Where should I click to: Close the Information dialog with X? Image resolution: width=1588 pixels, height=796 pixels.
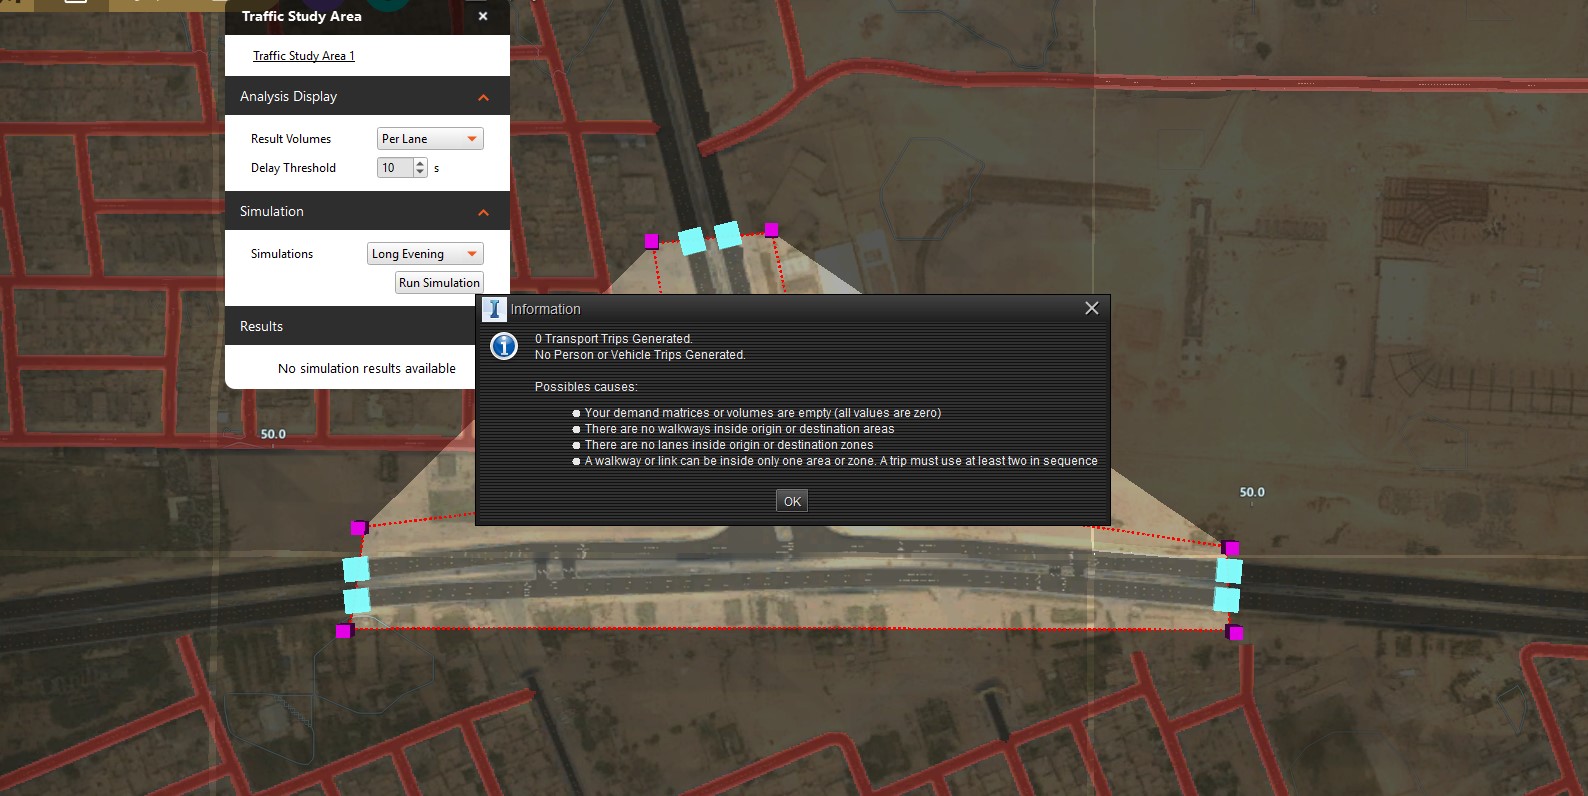[x=1092, y=308]
